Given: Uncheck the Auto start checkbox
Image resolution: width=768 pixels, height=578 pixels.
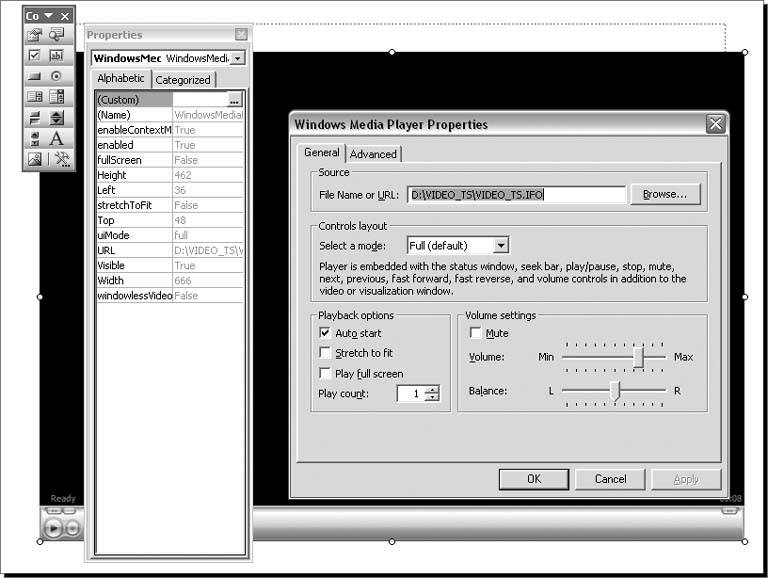Looking at the screenshot, I should coord(324,333).
